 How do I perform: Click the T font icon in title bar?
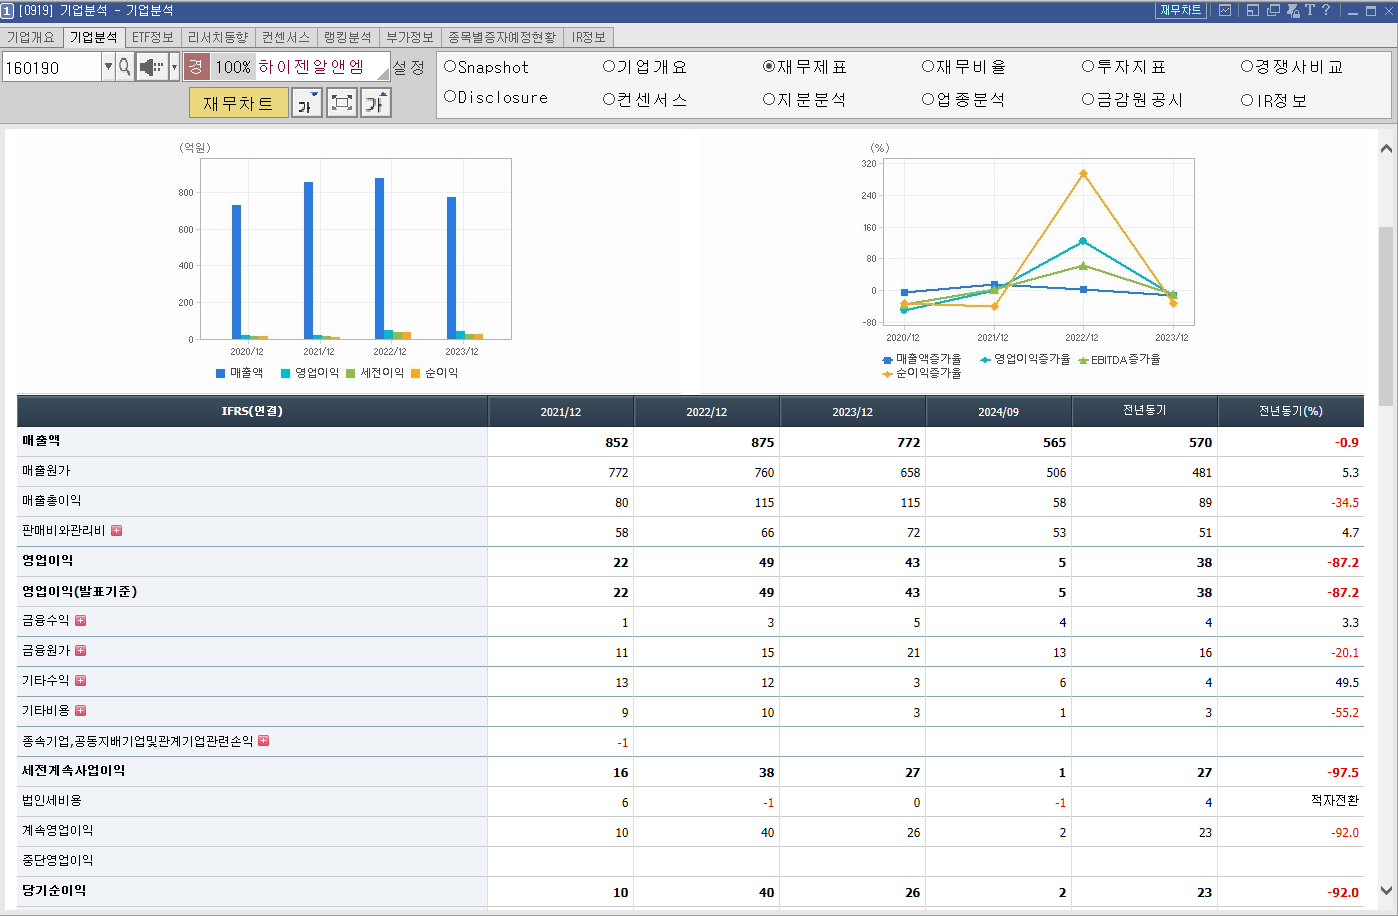click(x=1309, y=10)
